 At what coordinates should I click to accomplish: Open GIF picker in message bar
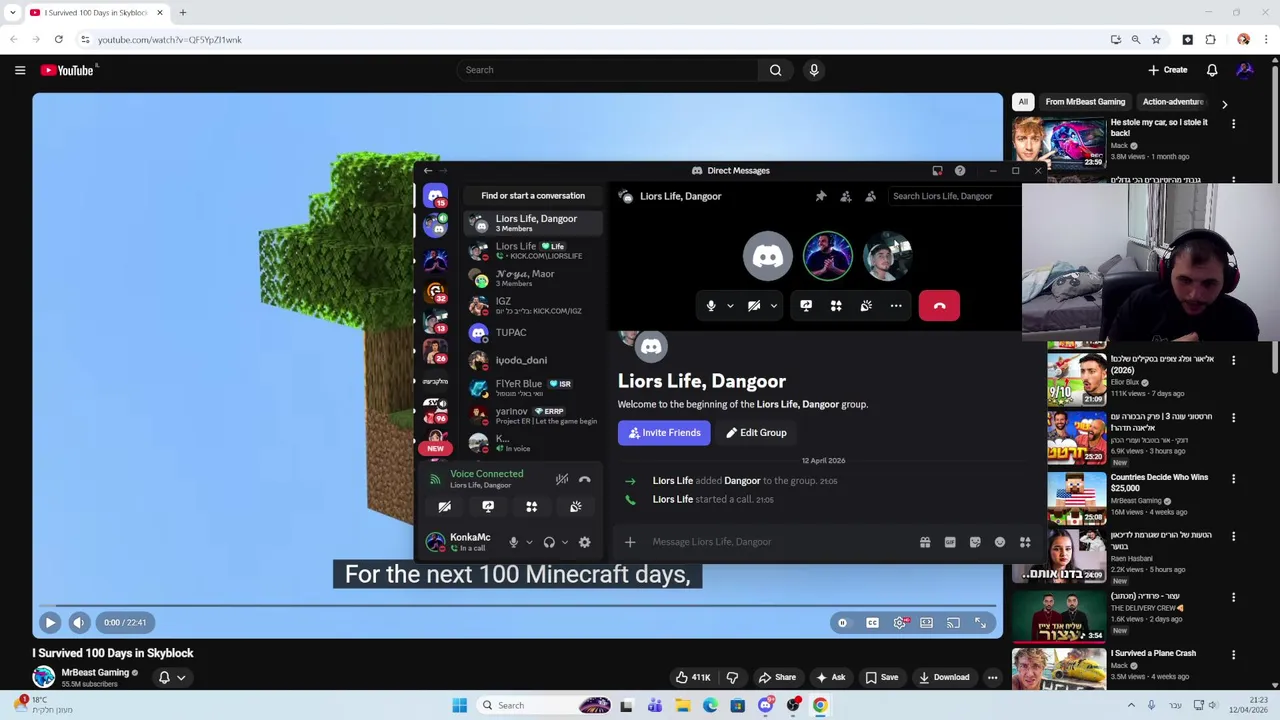(950, 542)
